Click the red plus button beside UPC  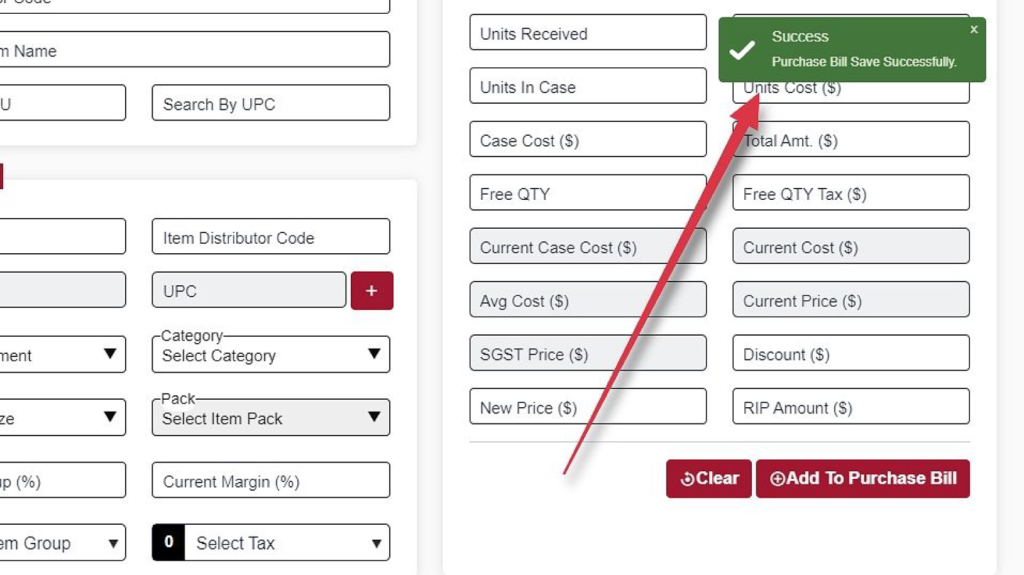click(372, 291)
